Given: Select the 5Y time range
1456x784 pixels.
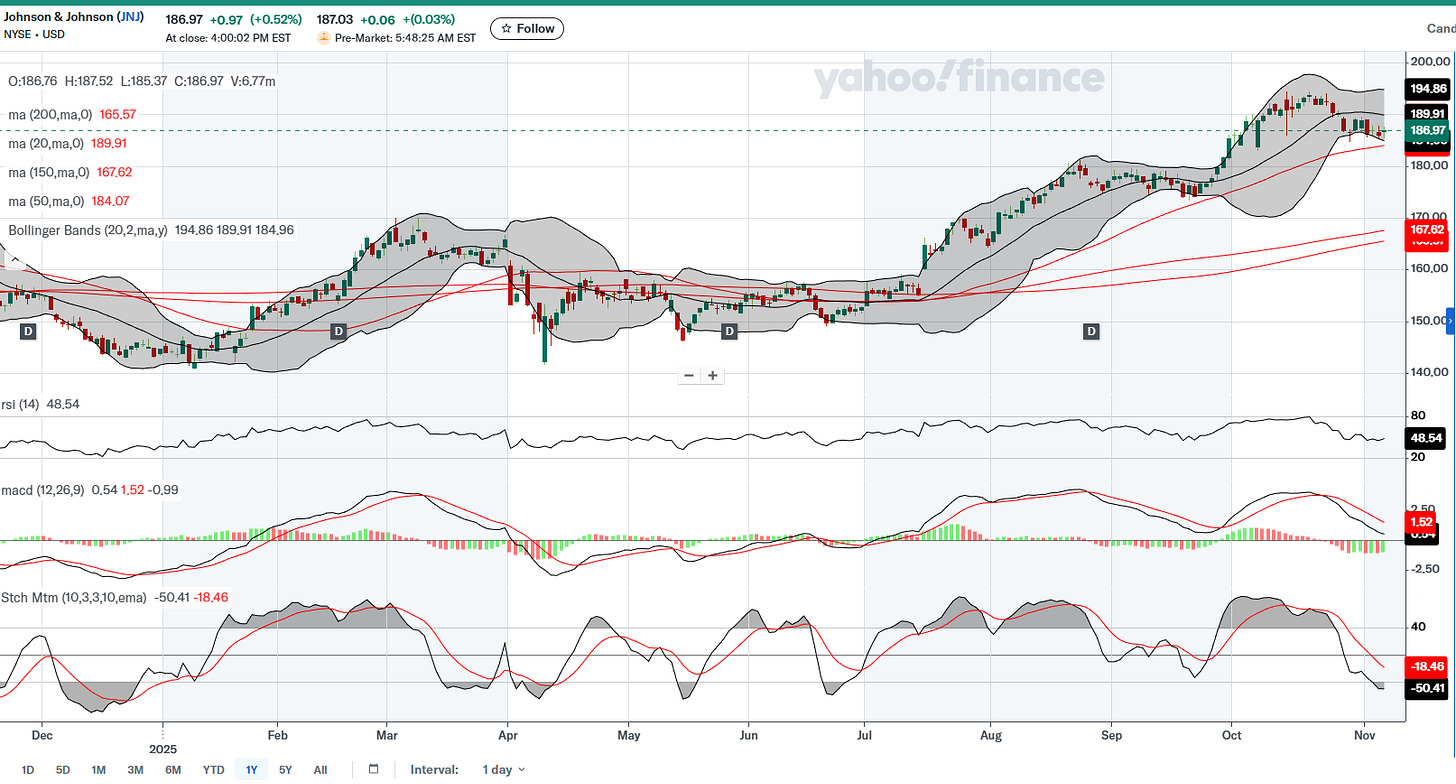Looking at the screenshot, I should pos(286,770).
